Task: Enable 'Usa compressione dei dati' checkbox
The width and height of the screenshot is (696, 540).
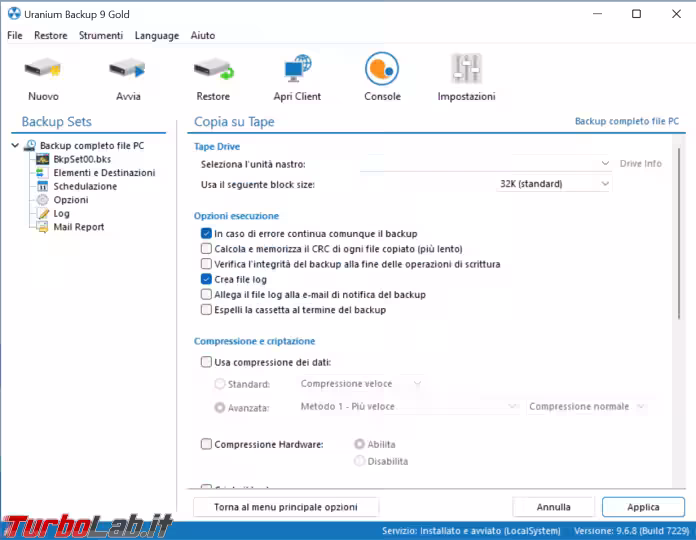Action: [206, 362]
